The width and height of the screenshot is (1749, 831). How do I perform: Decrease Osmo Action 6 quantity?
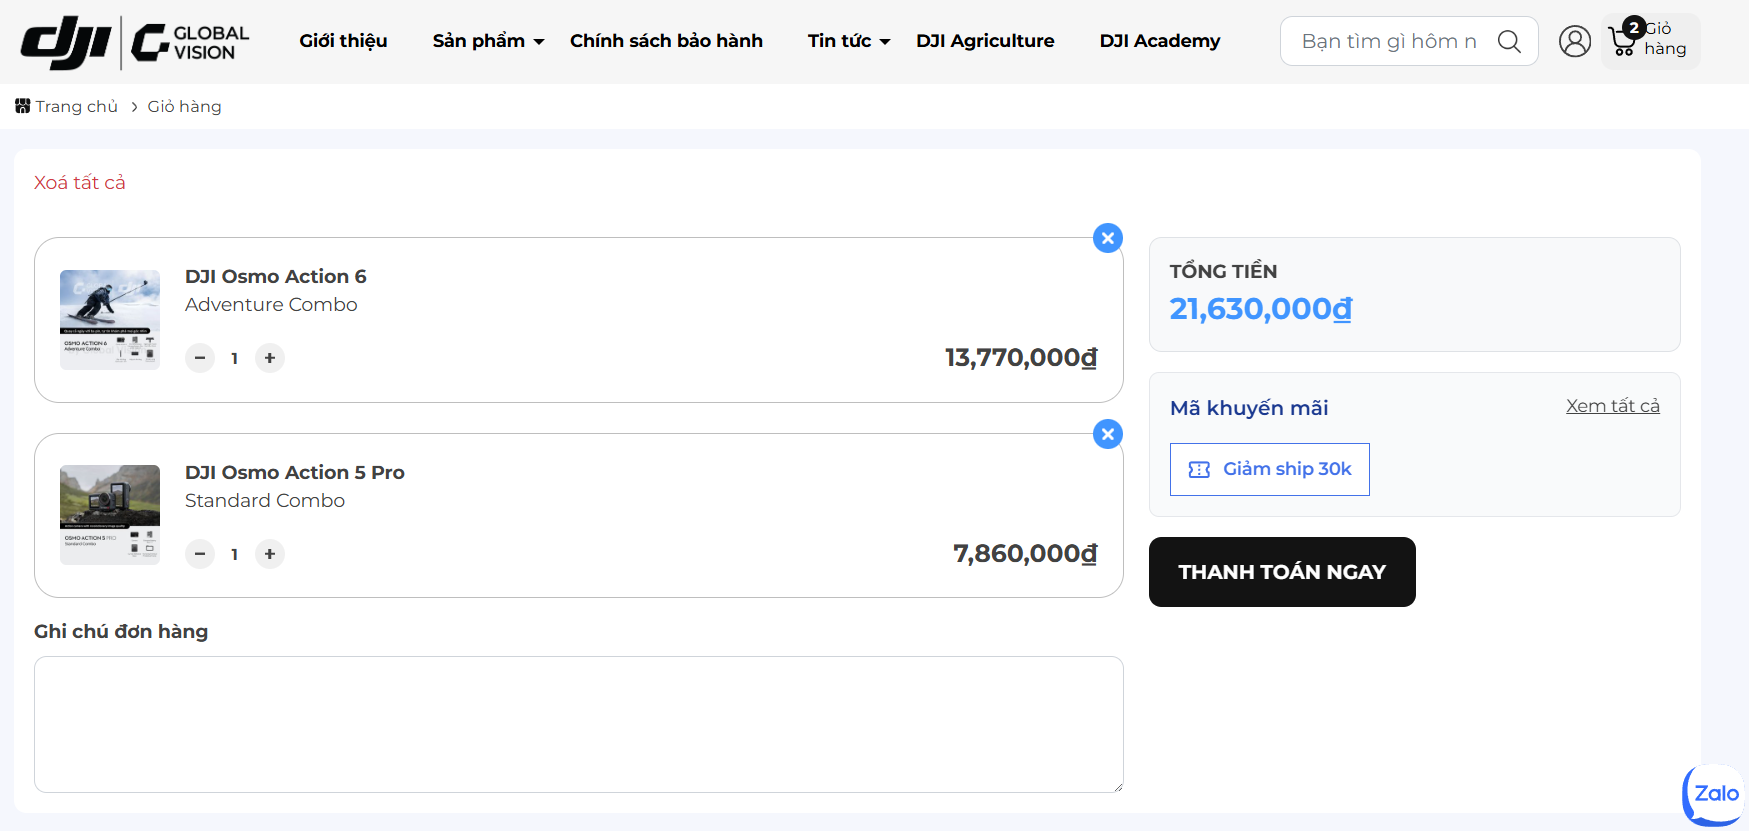click(200, 358)
